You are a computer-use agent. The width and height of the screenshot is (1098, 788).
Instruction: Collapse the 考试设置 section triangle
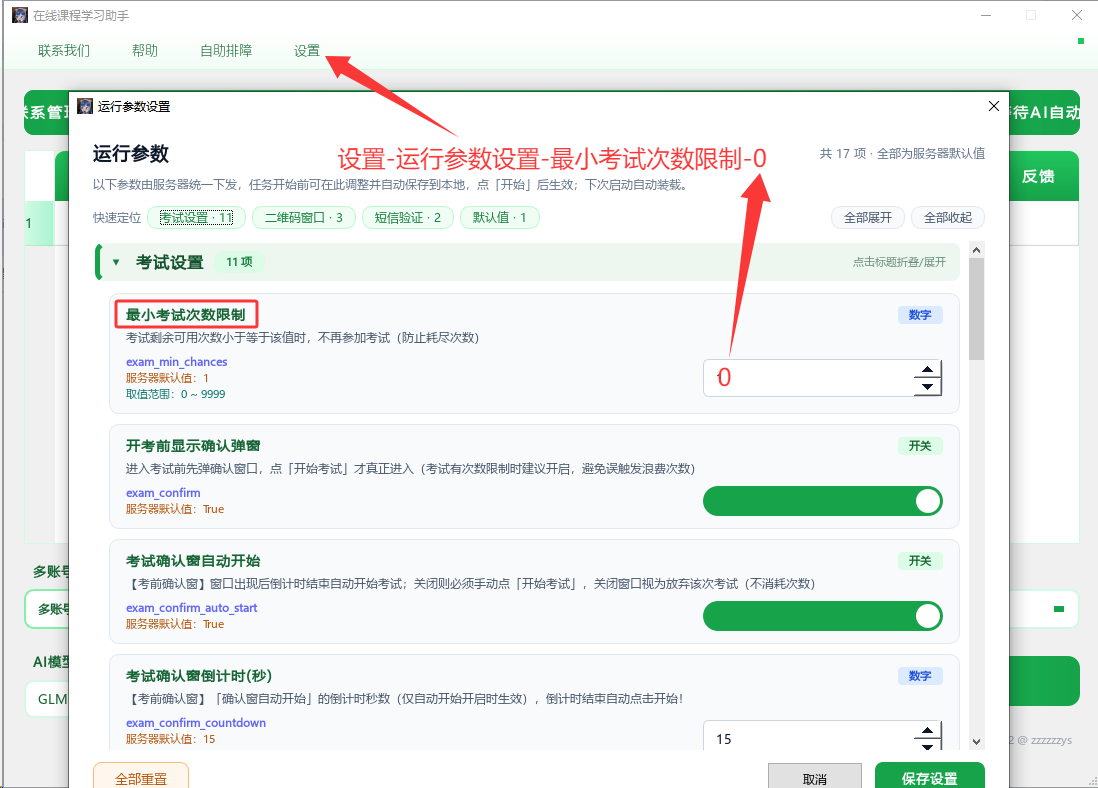pyautogui.click(x=116, y=263)
